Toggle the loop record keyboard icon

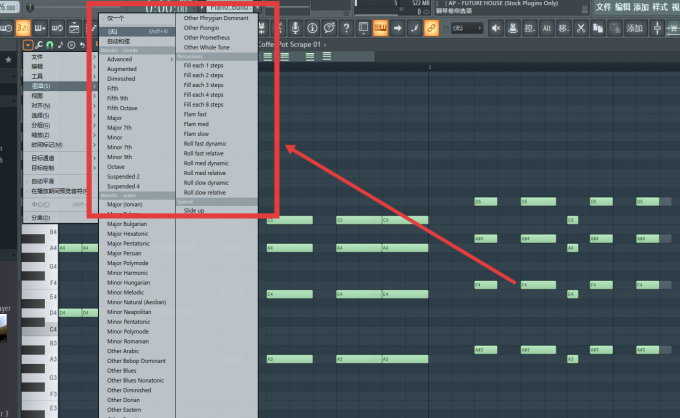(x=57, y=28)
